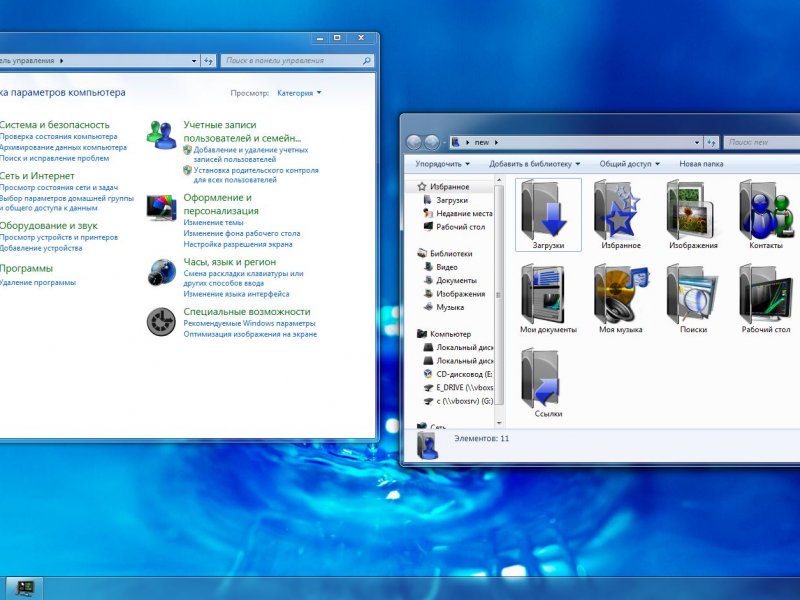This screenshot has height=600, width=800.
Task: Open the Поиски folder icon
Action: tap(693, 298)
